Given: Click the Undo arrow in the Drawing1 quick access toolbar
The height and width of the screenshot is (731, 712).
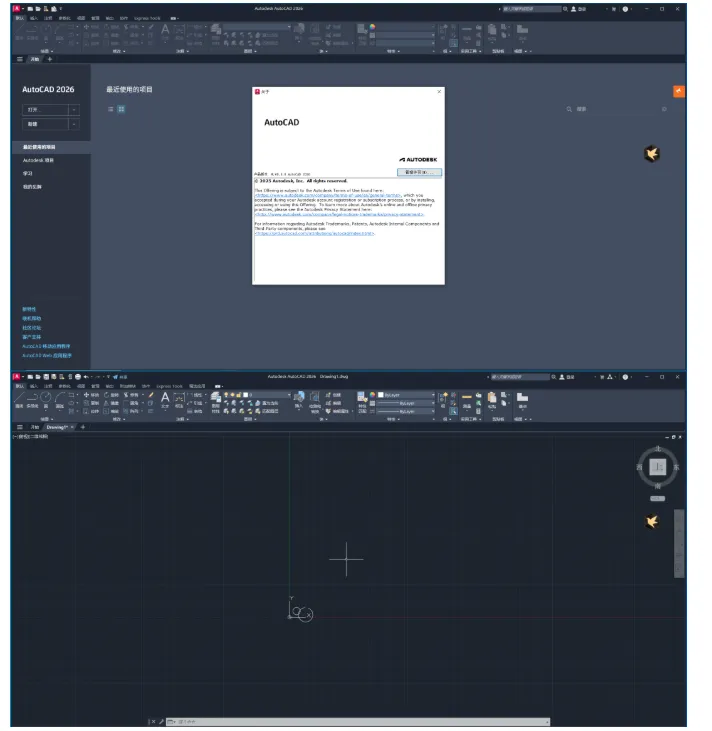Looking at the screenshot, I should (x=86, y=377).
